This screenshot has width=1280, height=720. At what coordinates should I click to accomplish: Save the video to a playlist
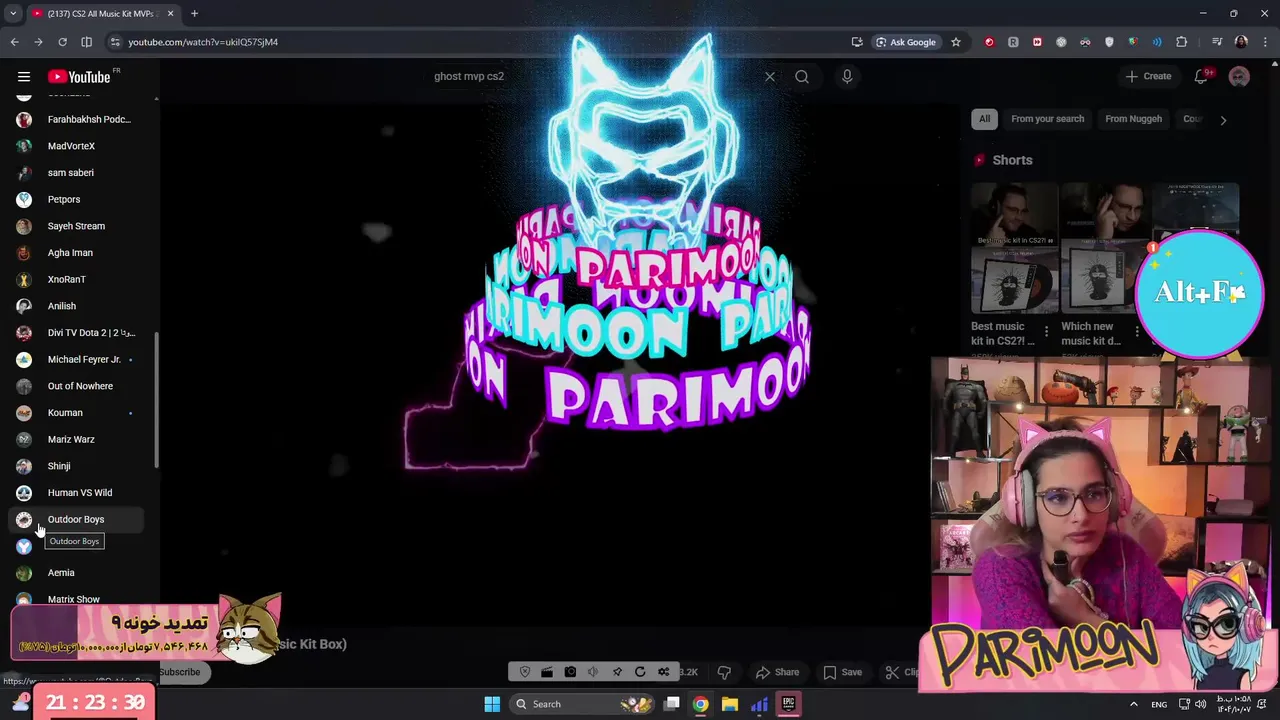coord(842,672)
